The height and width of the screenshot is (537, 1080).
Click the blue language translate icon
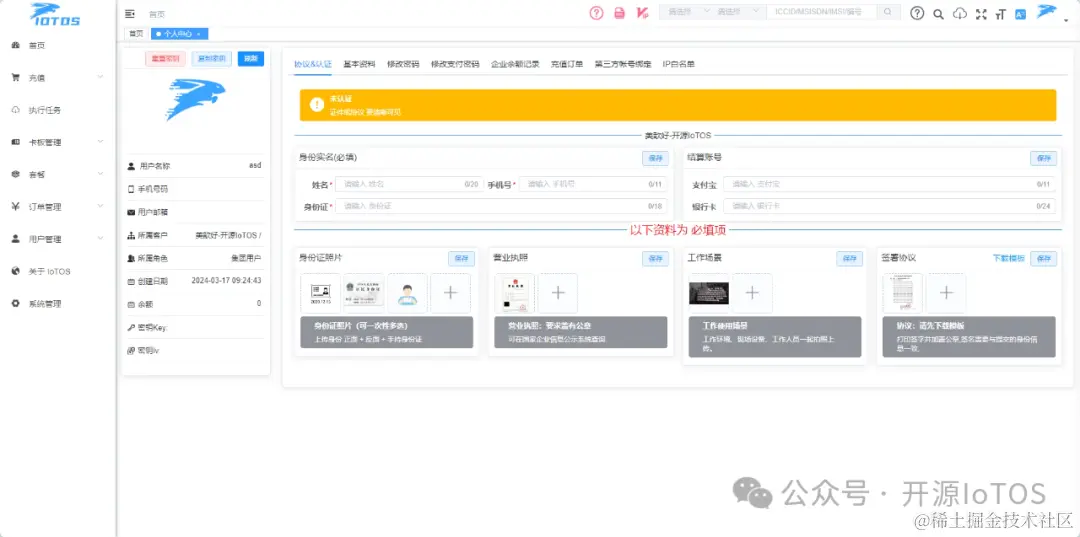click(x=1021, y=14)
